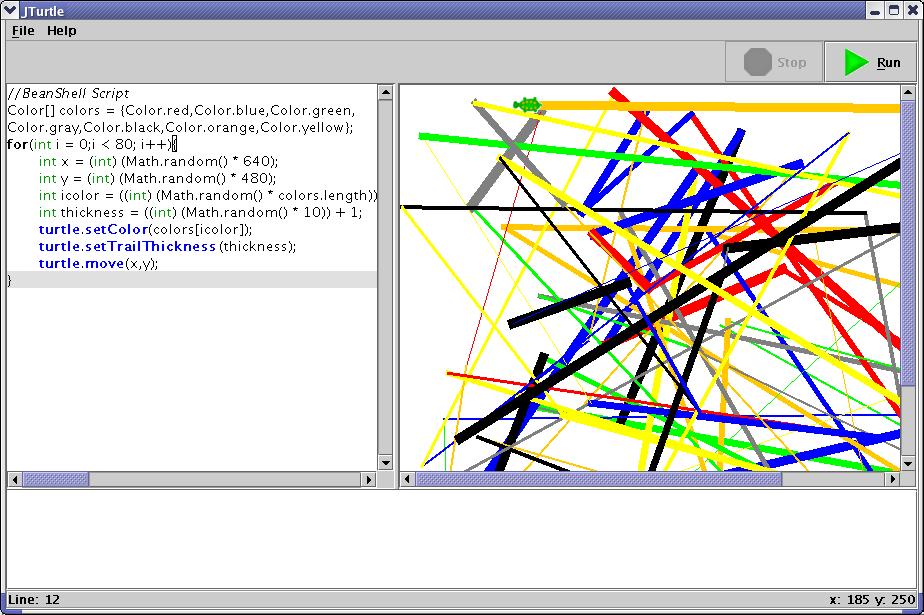The image size is (924, 615).
Task: Click the canvas scroll up arrow
Action: point(907,93)
